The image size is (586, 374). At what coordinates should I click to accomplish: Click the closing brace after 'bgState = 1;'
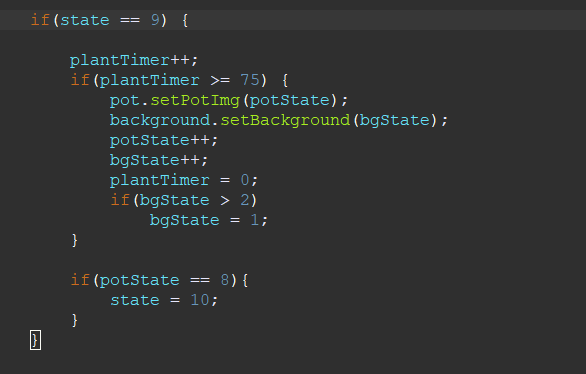tap(75, 240)
